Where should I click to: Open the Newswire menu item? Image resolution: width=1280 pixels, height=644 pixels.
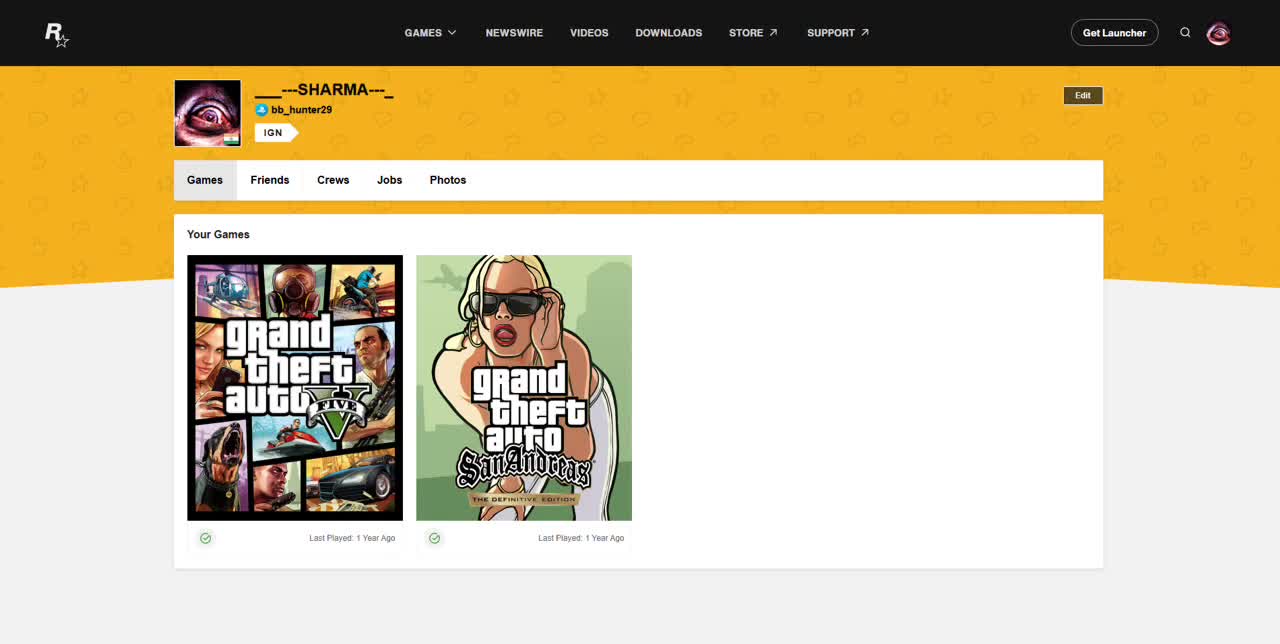(514, 33)
